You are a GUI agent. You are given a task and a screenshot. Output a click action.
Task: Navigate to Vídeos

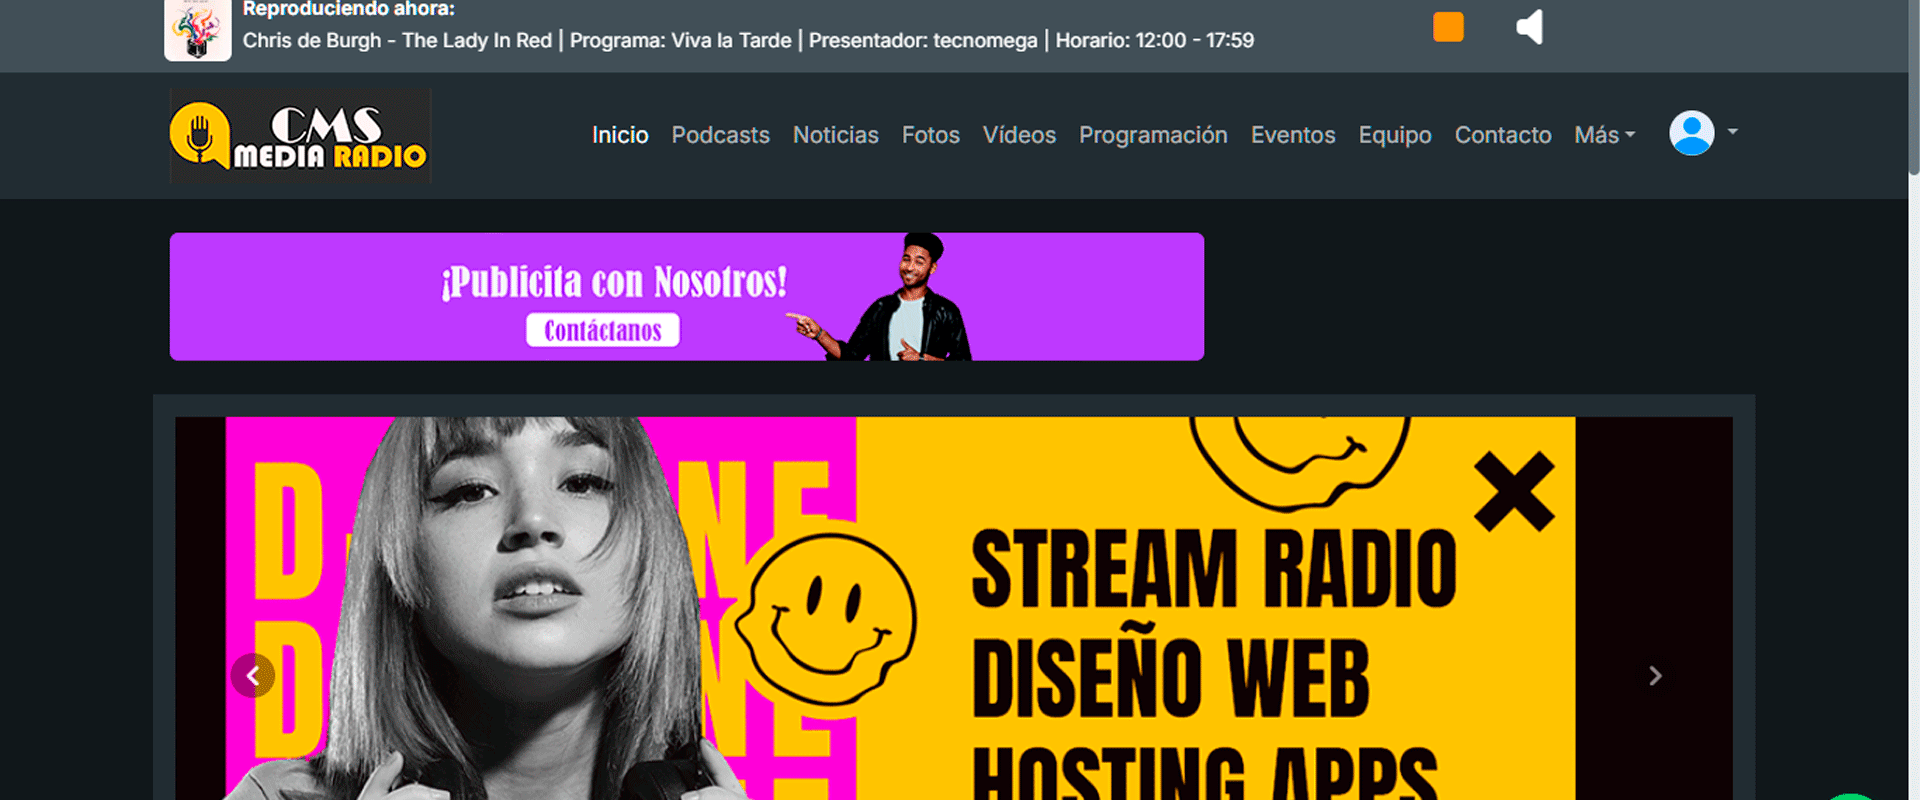coord(1019,135)
